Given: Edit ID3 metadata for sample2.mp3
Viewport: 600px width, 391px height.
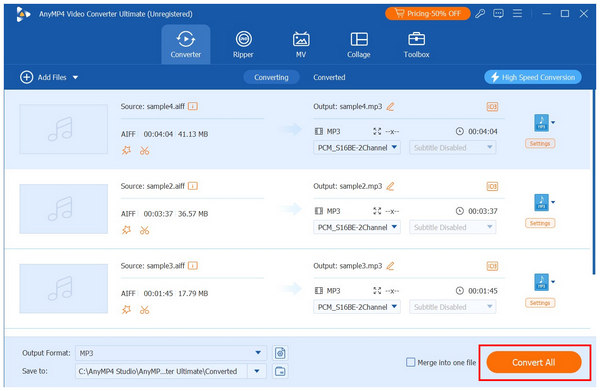Looking at the screenshot, I should click(492, 186).
